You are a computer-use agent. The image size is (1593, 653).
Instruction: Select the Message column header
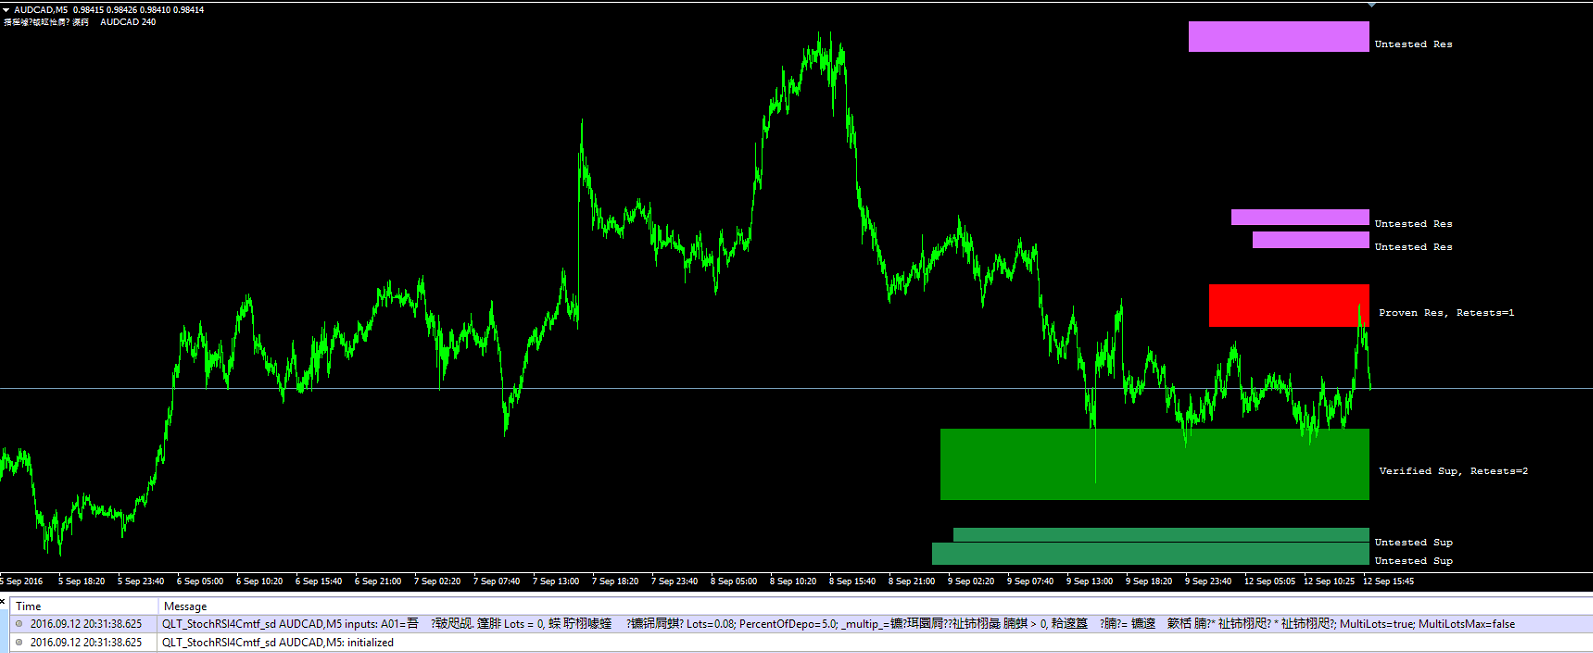(875, 606)
